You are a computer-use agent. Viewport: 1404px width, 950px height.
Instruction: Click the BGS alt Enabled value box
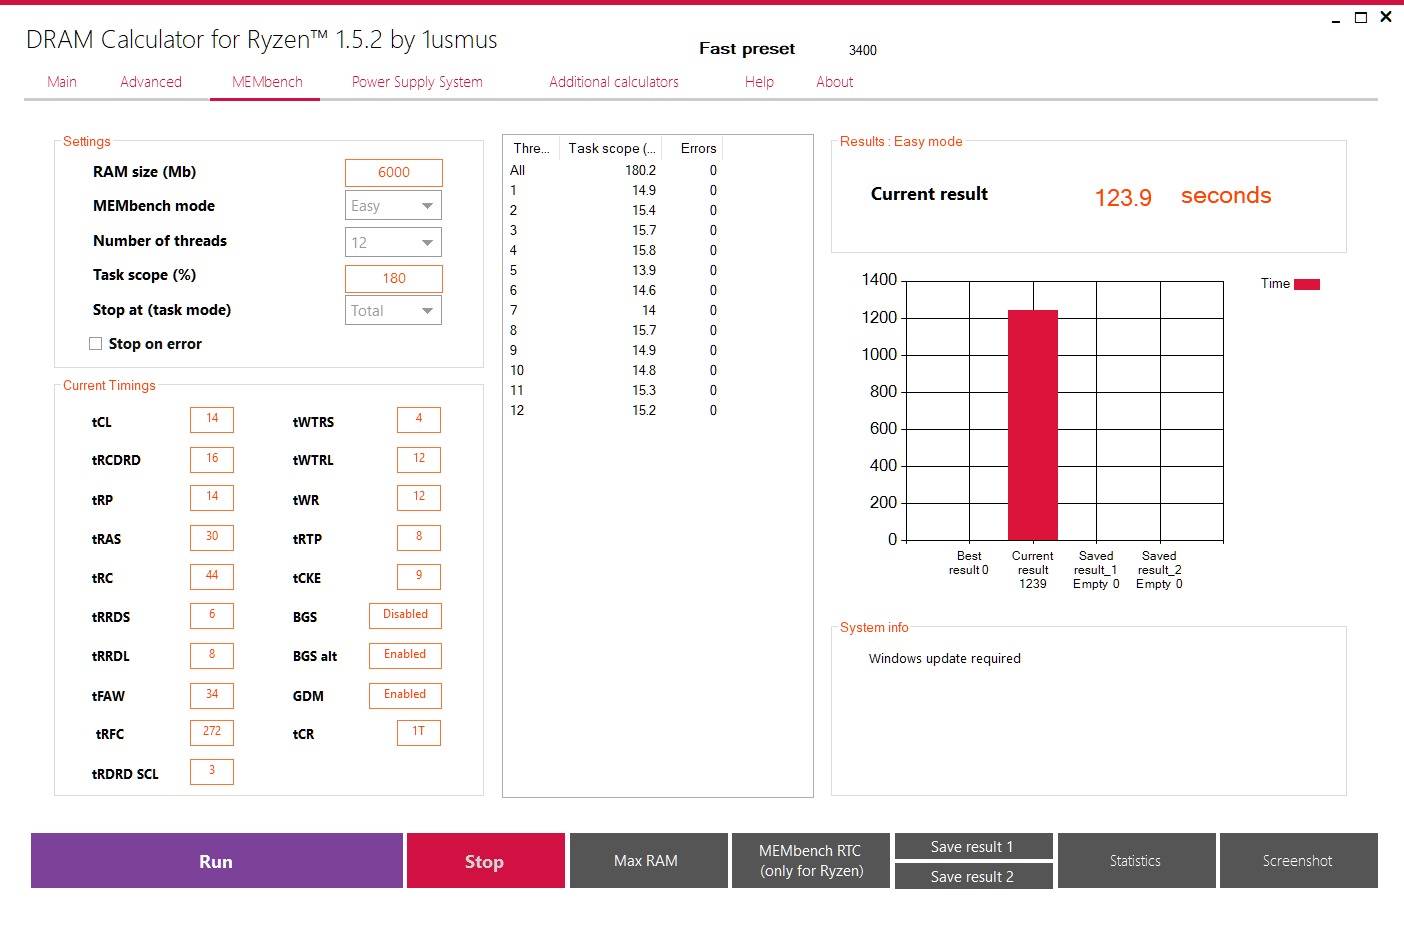pyautogui.click(x=405, y=655)
